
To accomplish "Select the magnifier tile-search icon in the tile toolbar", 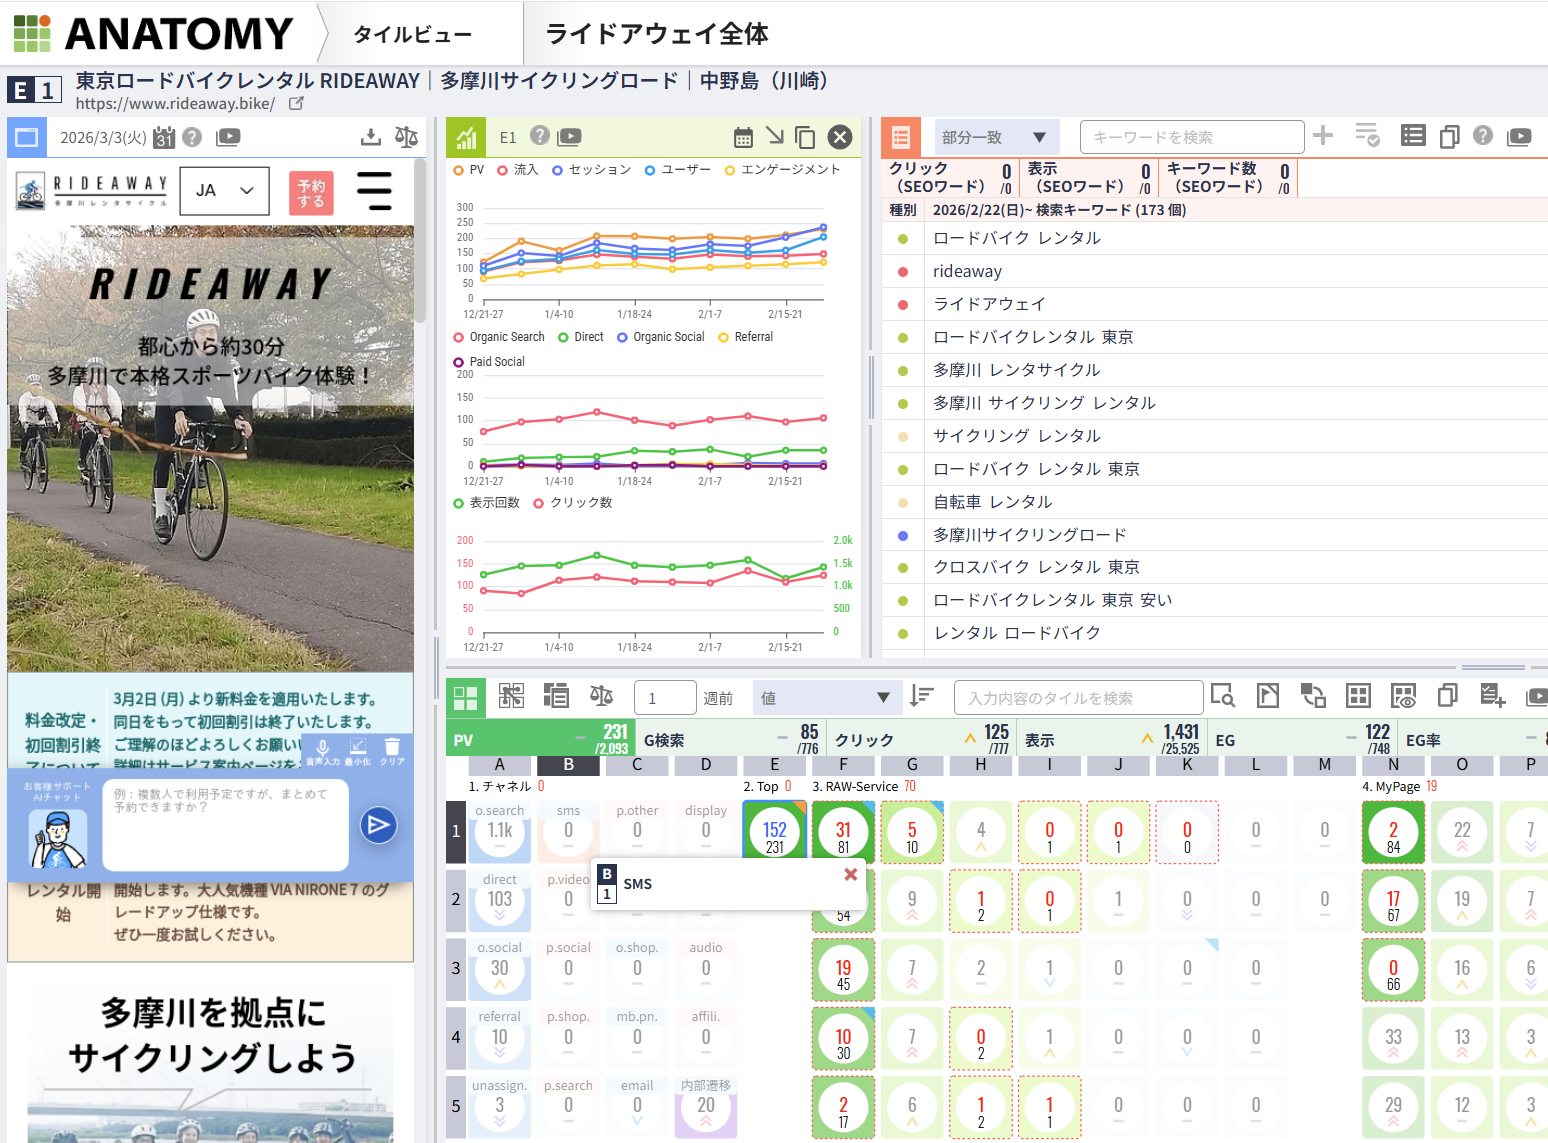I will pyautogui.click(x=1222, y=697).
